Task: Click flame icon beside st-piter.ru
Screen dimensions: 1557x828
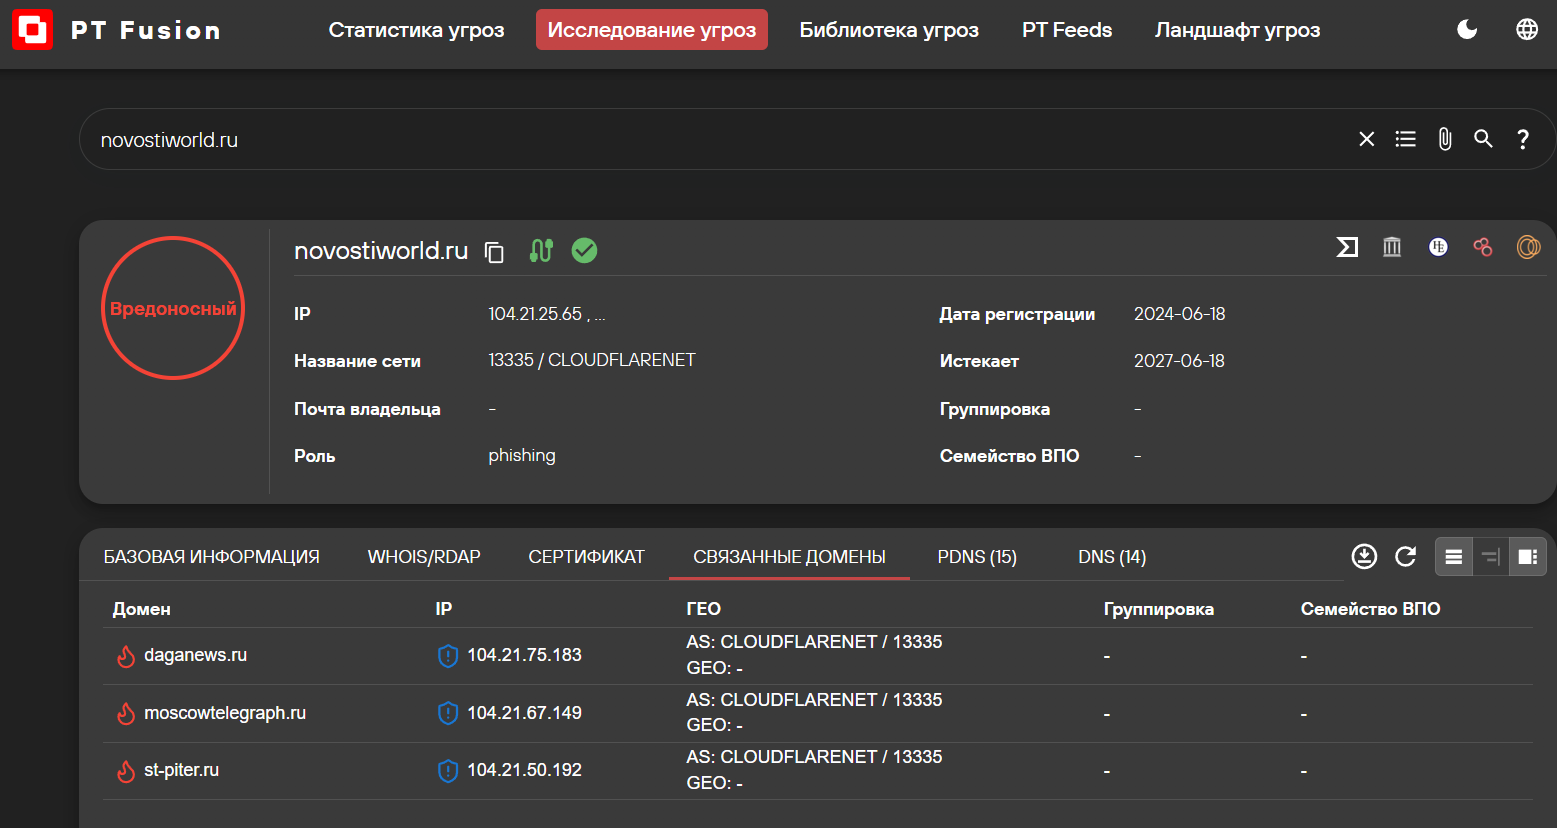Action: (x=126, y=771)
